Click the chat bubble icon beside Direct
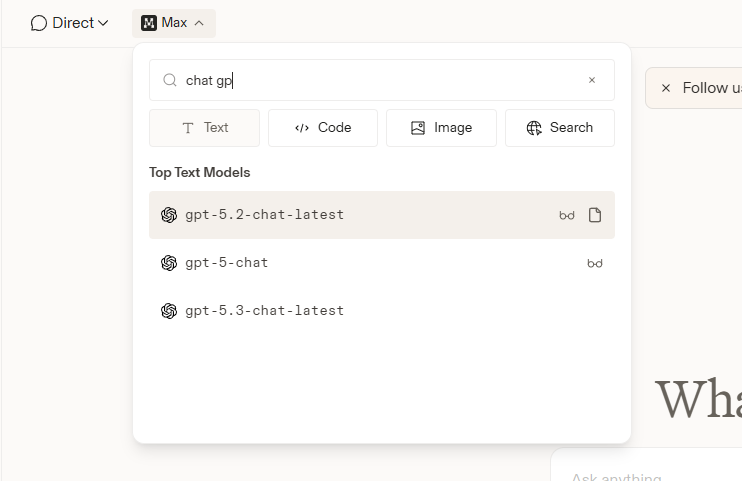Viewport: 742px width, 481px height. (x=39, y=23)
